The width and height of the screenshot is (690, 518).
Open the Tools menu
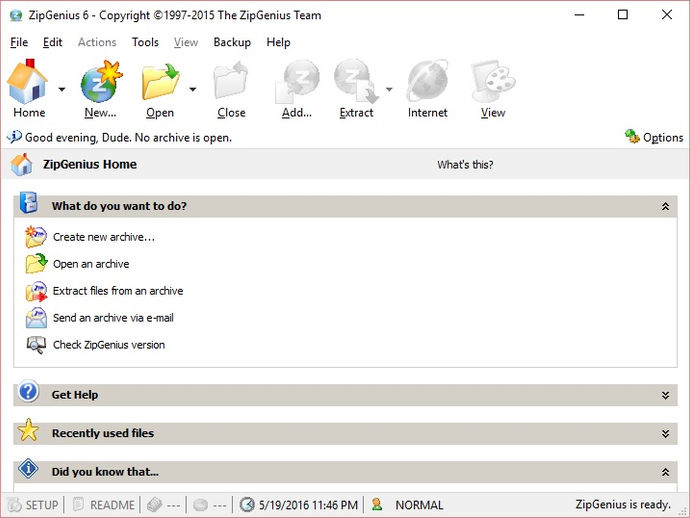(x=145, y=42)
